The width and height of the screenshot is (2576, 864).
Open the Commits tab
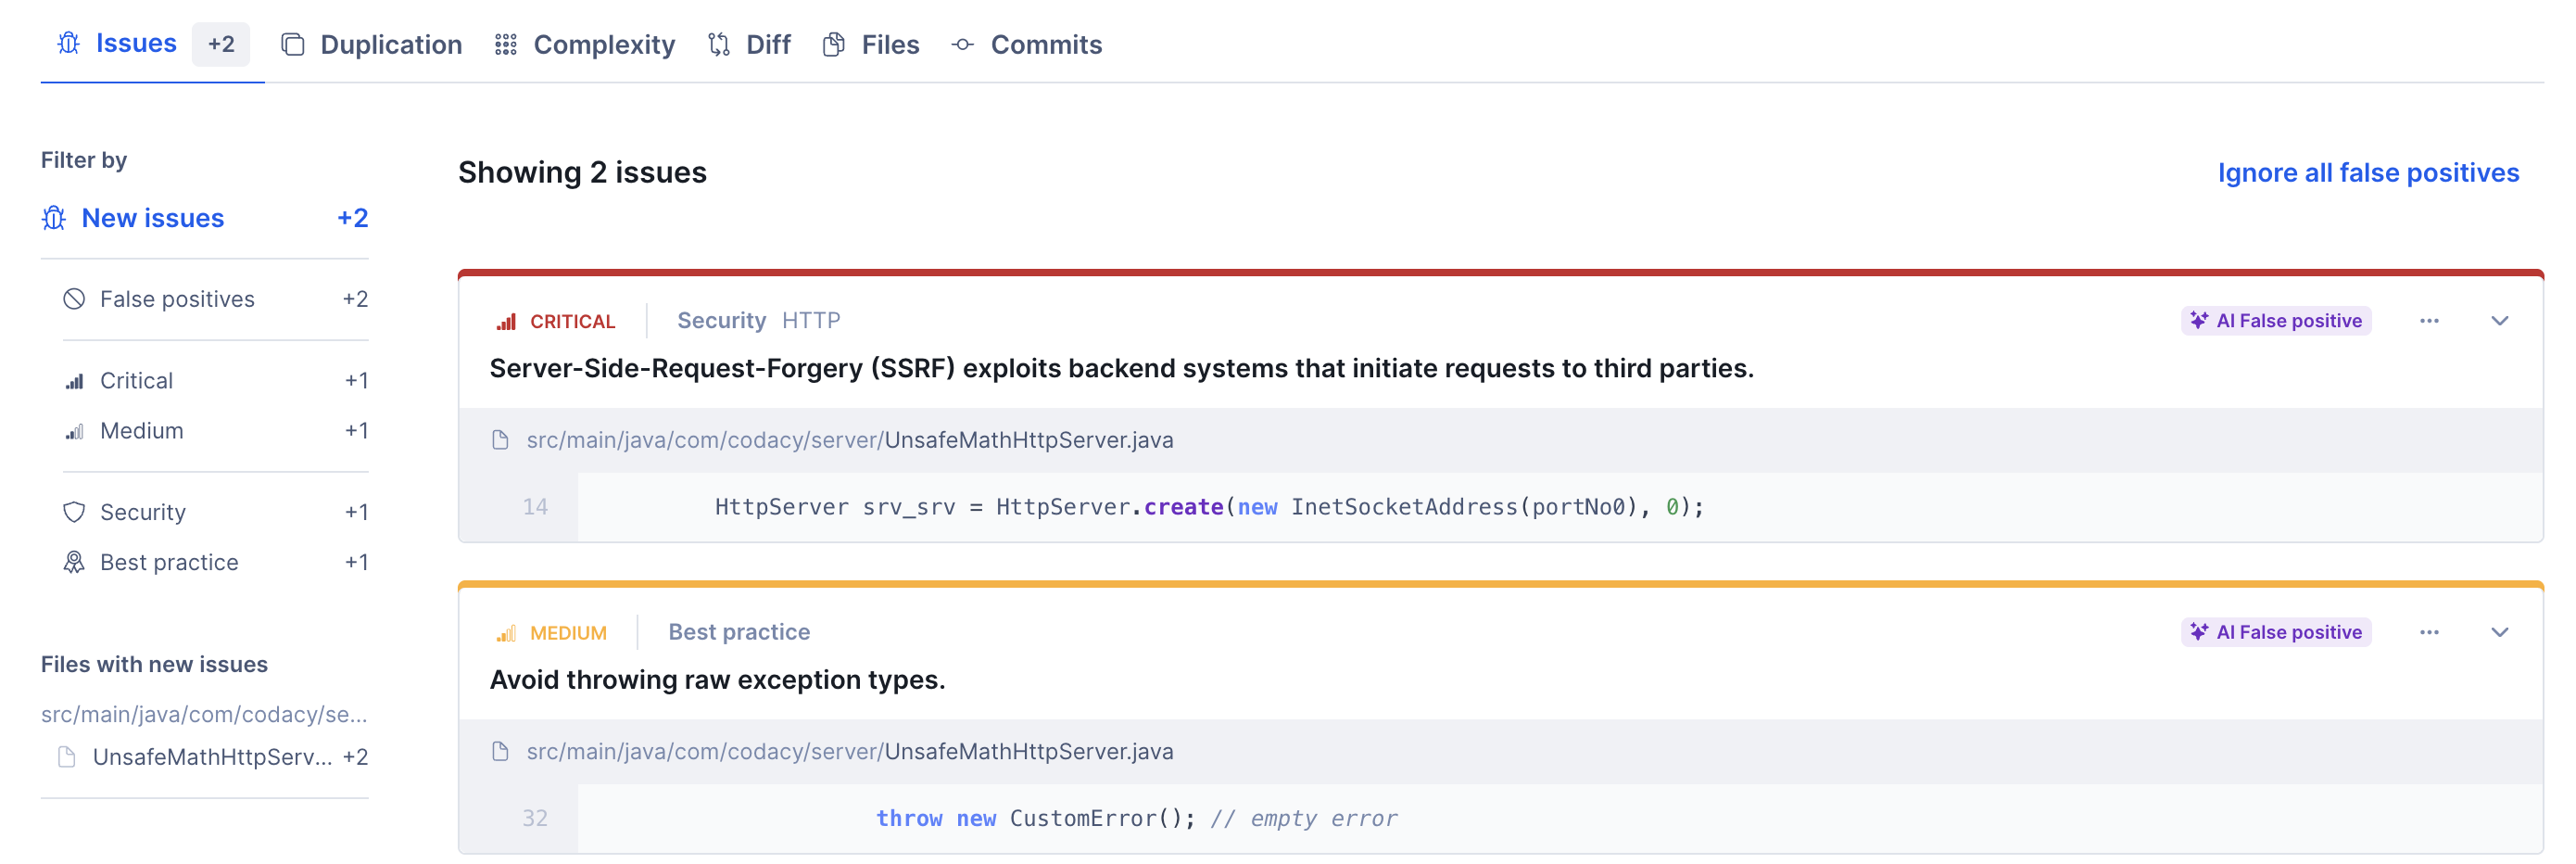click(1045, 45)
